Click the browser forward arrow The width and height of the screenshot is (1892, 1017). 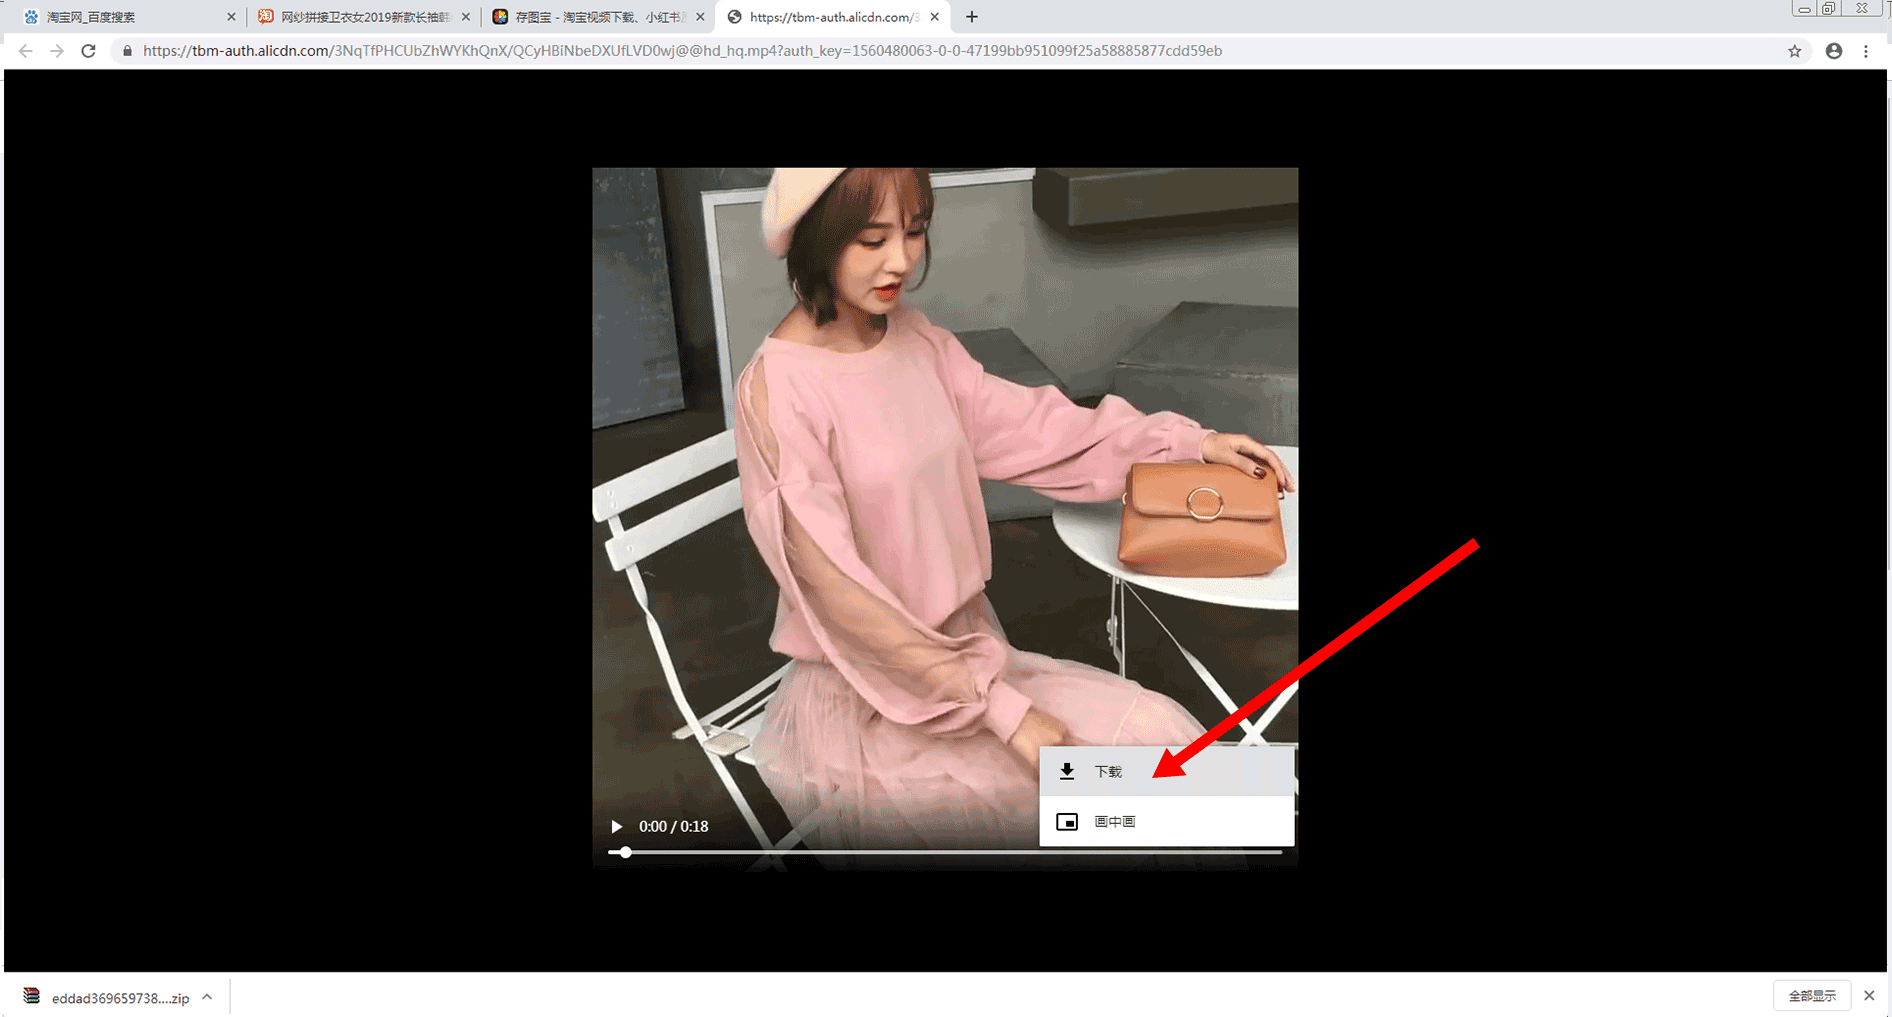click(57, 51)
